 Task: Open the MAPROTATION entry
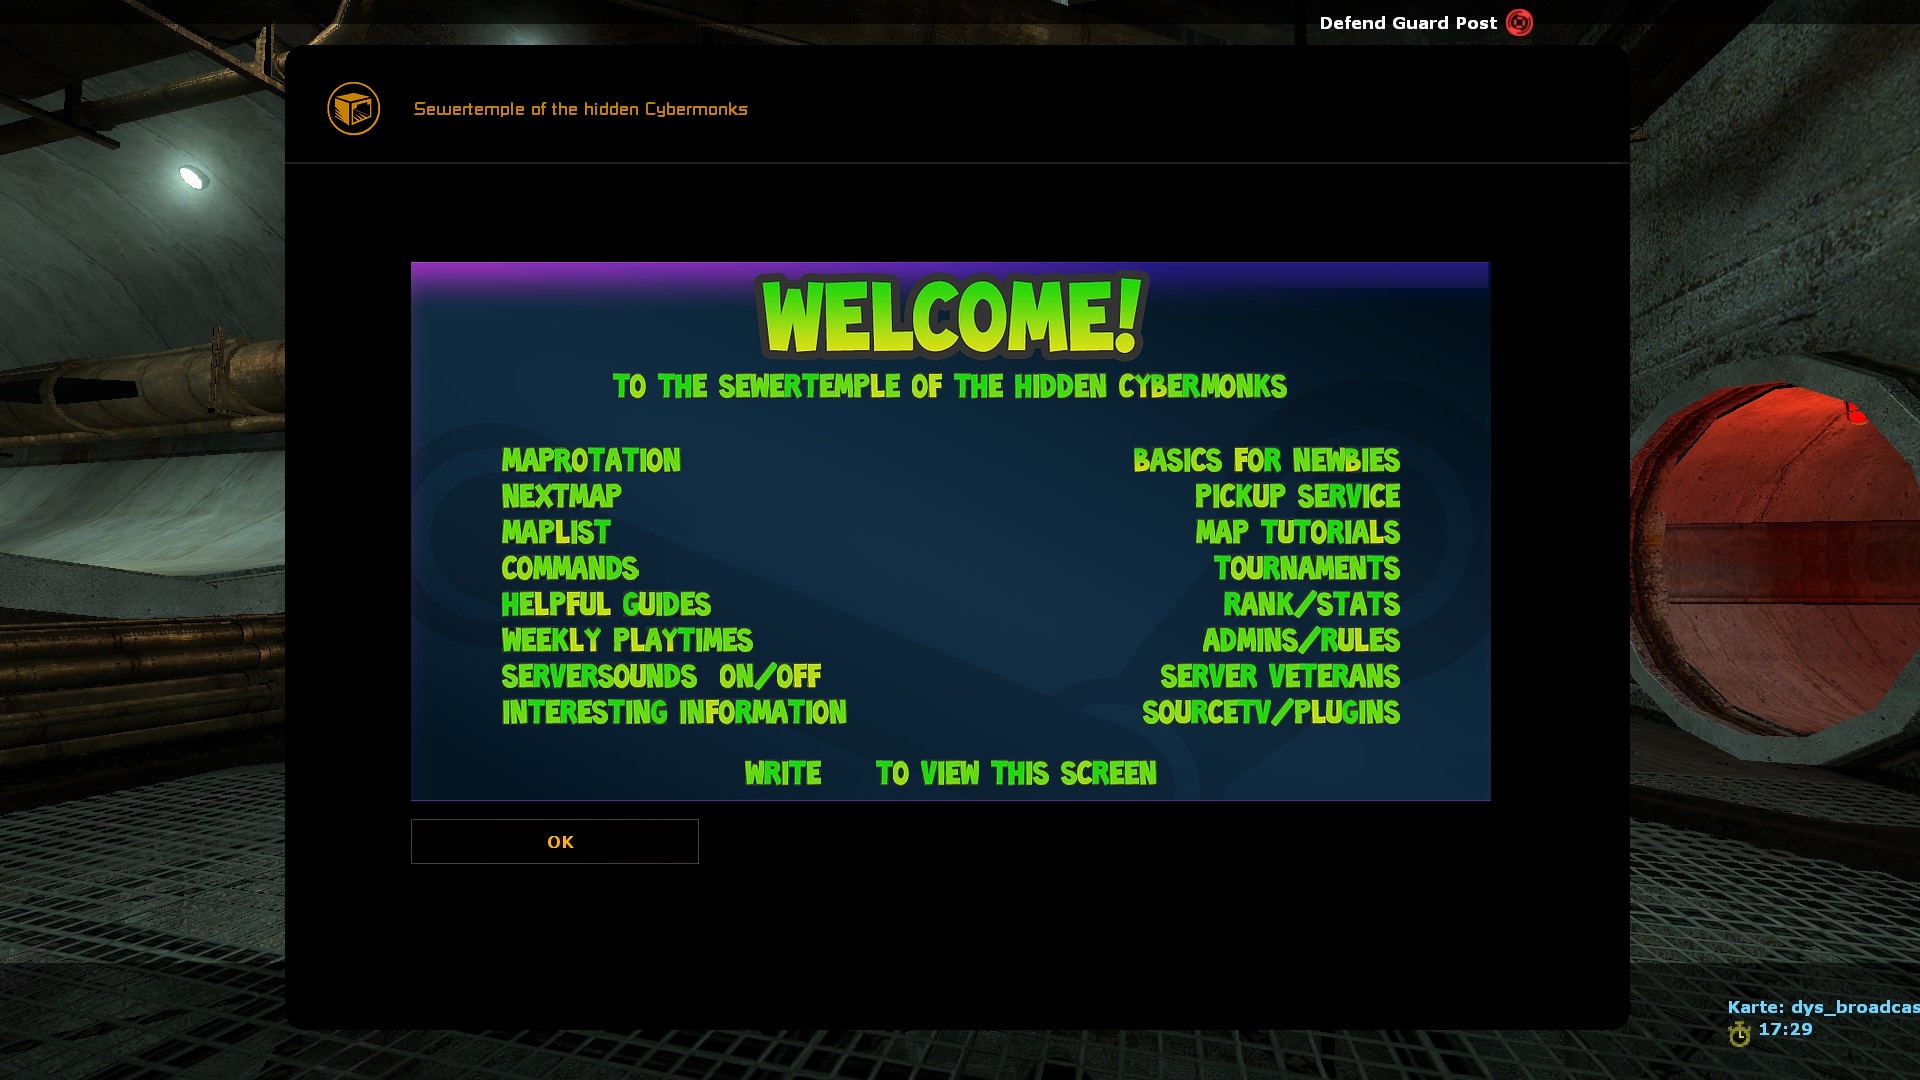[x=591, y=460]
